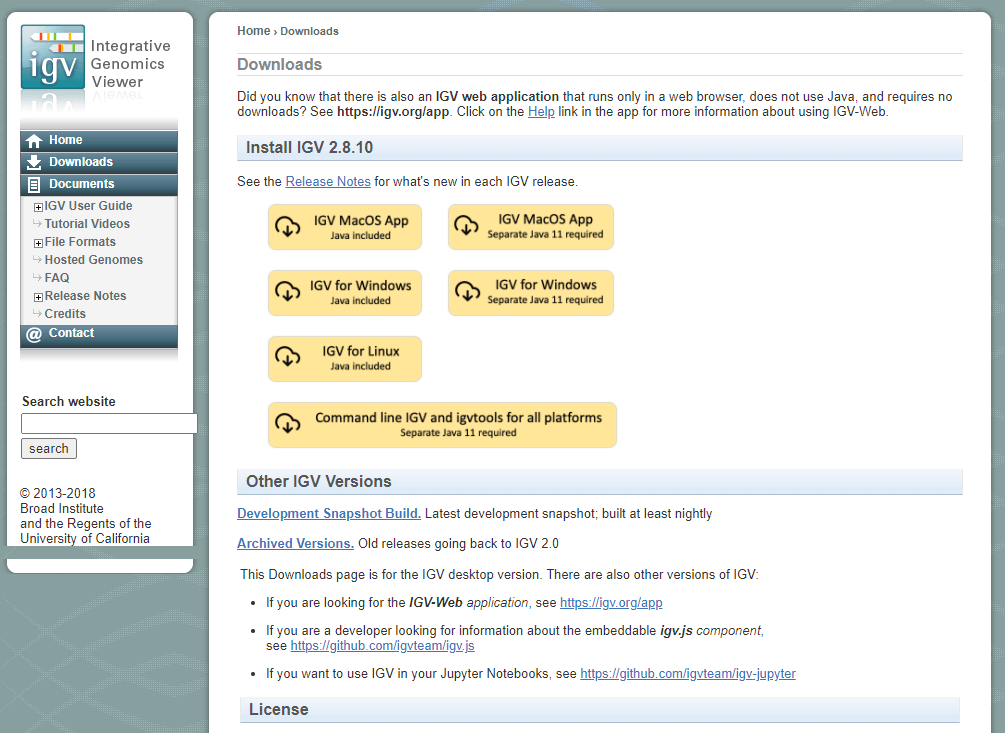
Task: Open FAQ sidebar entry
Action: 57,277
